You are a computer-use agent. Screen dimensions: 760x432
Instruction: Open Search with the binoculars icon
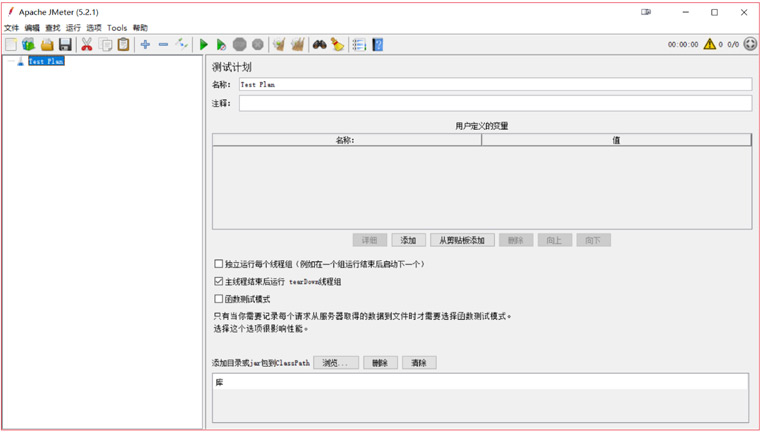[x=319, y=45]
